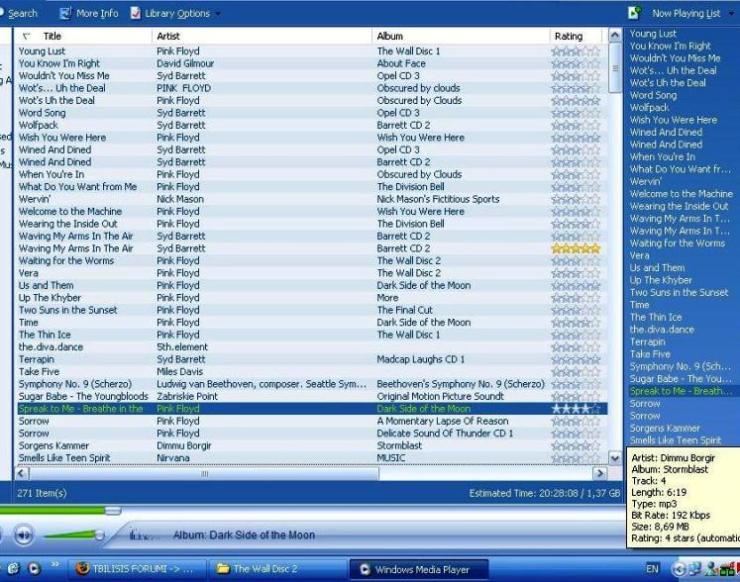This screenshot has height=582, width=740.
Task: Select You Know I'm Right track
Action: [x=311, y=63]
